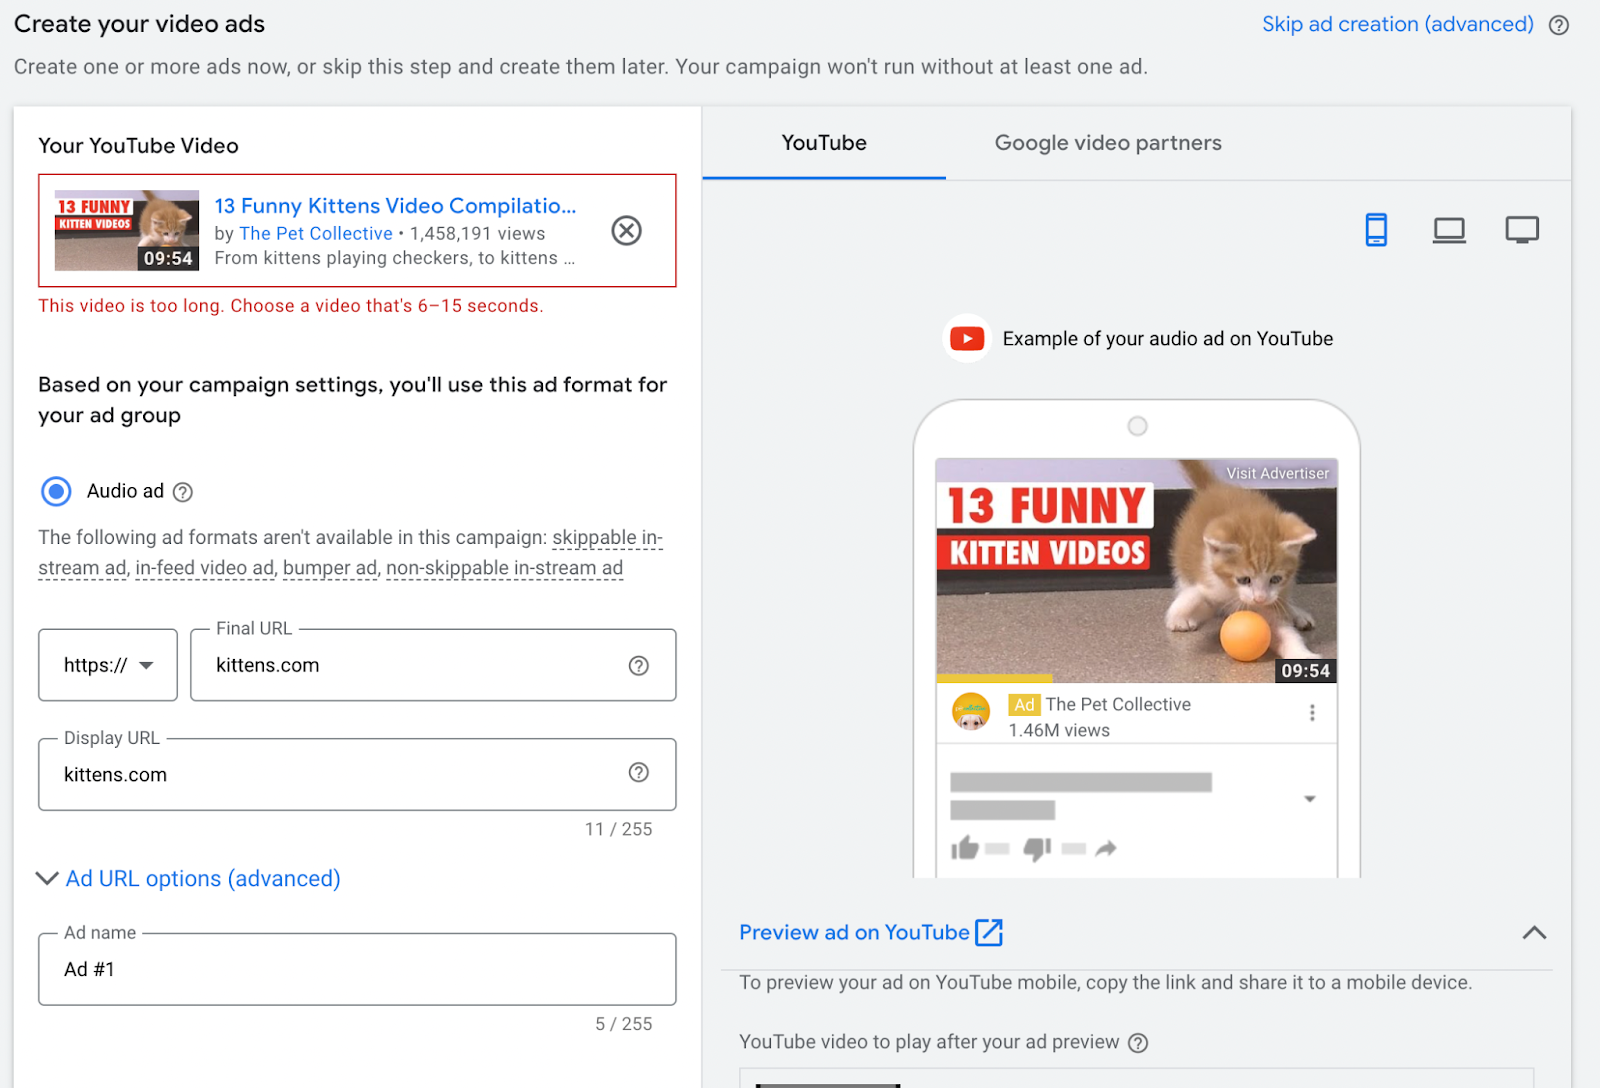Click thumbs up icon in preview

964,849
